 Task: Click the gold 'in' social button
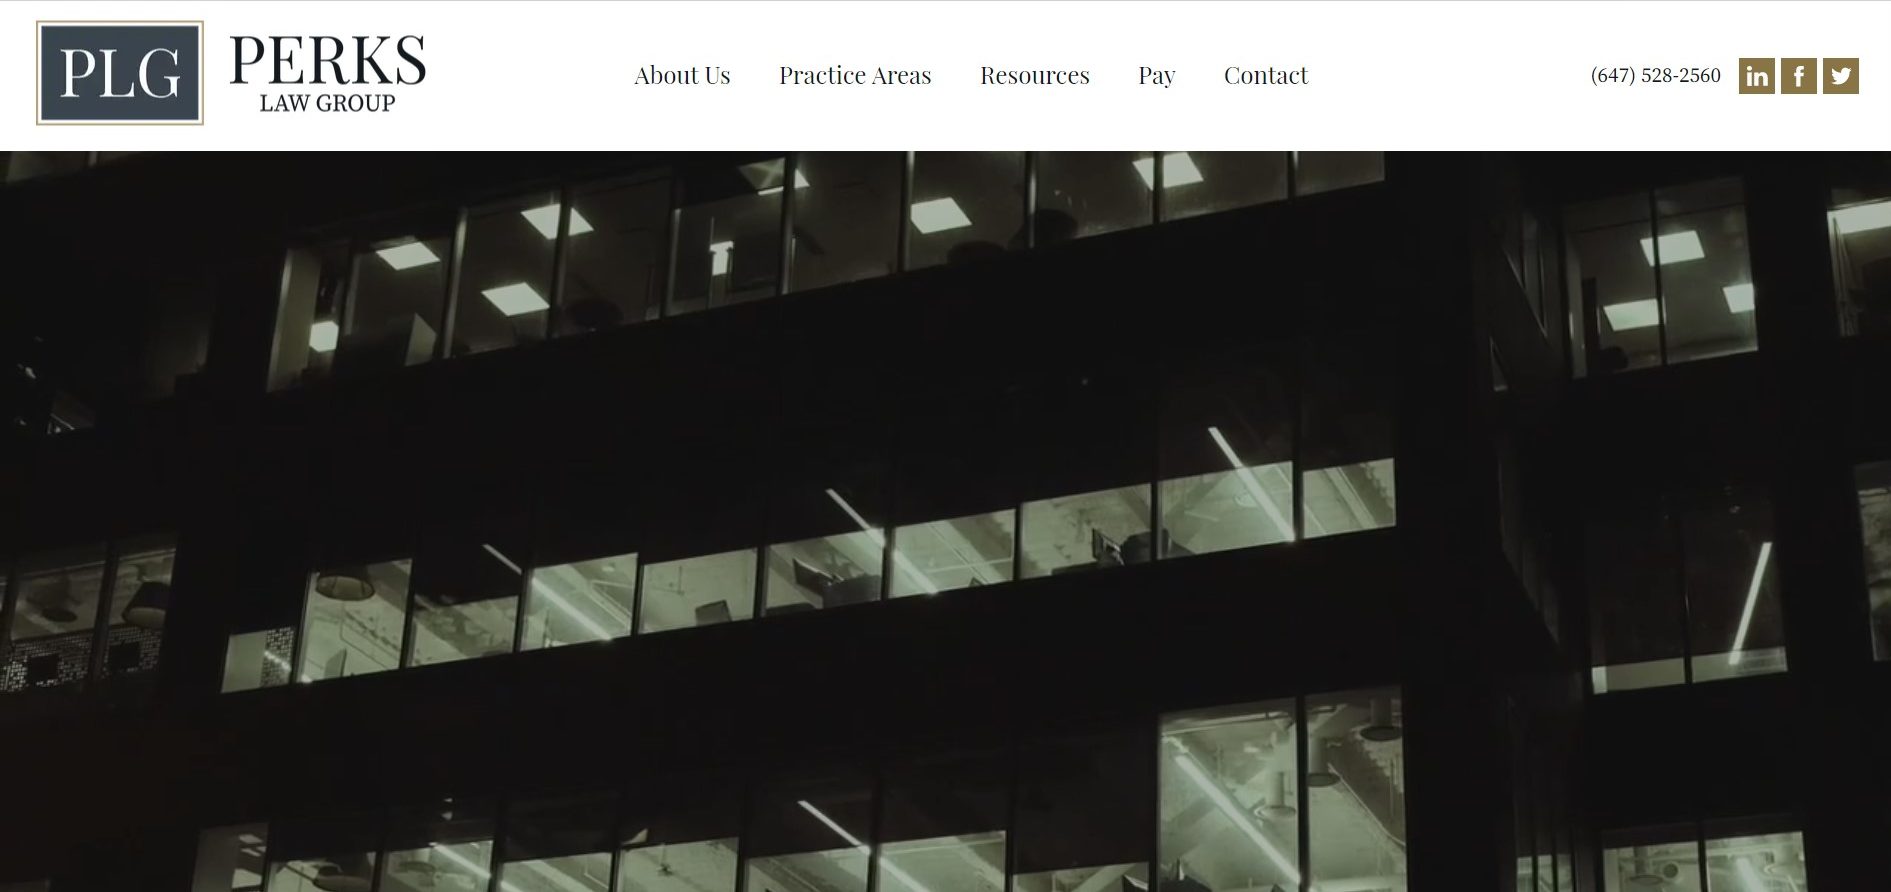coord(1756,76)
